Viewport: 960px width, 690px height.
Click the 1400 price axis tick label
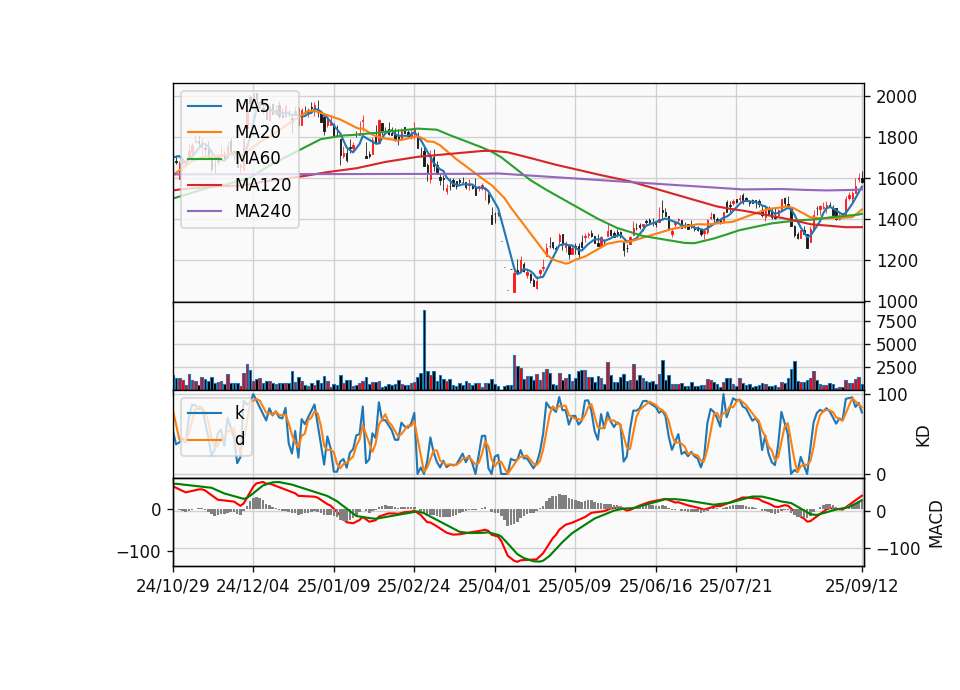896,220
